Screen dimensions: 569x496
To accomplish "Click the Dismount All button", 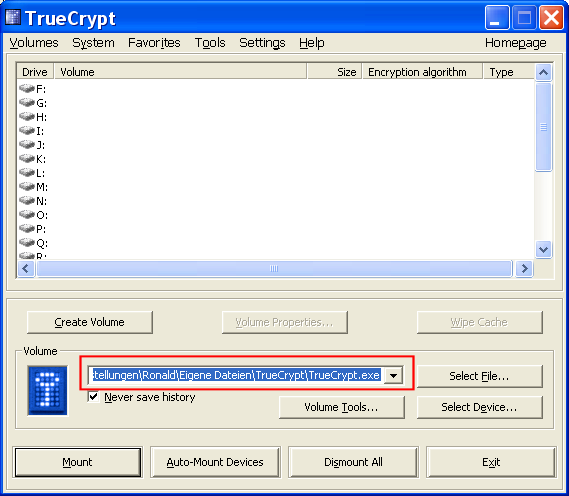I will click(353, 462).
